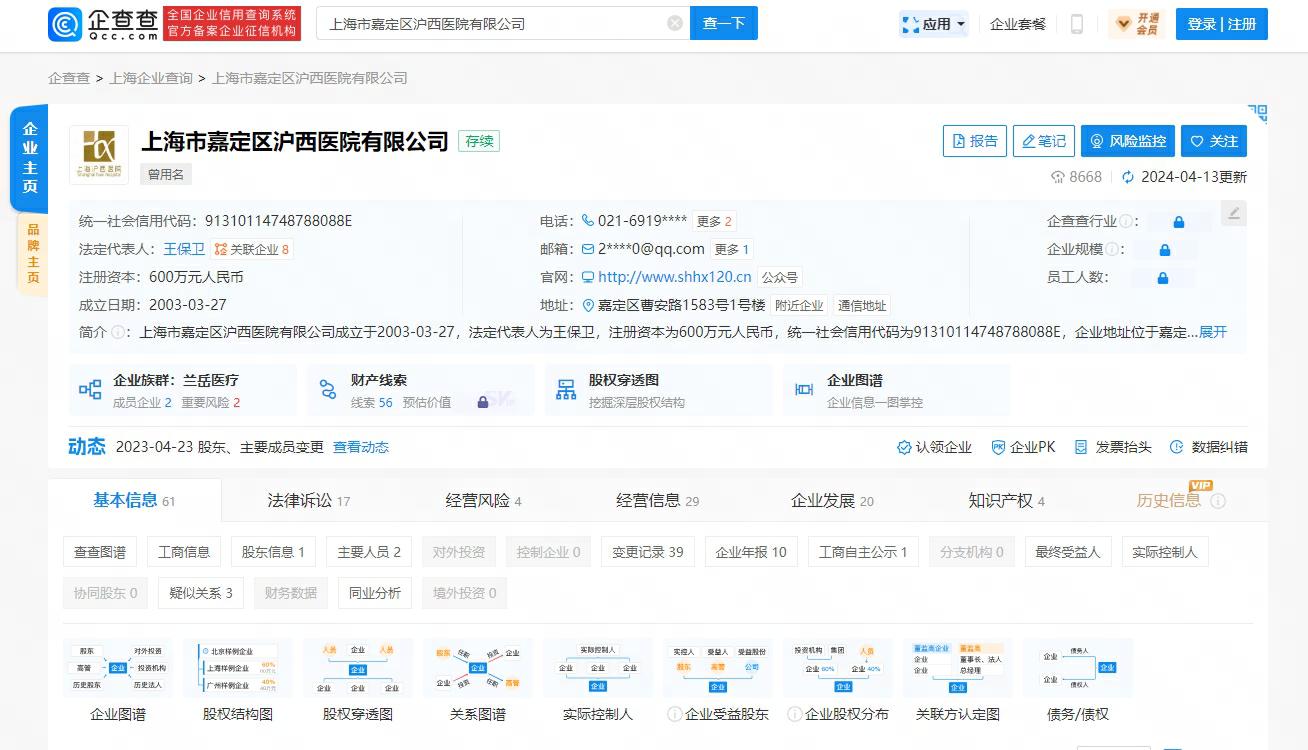
Task: Click 数据纠错
Action: (1209, 447)
